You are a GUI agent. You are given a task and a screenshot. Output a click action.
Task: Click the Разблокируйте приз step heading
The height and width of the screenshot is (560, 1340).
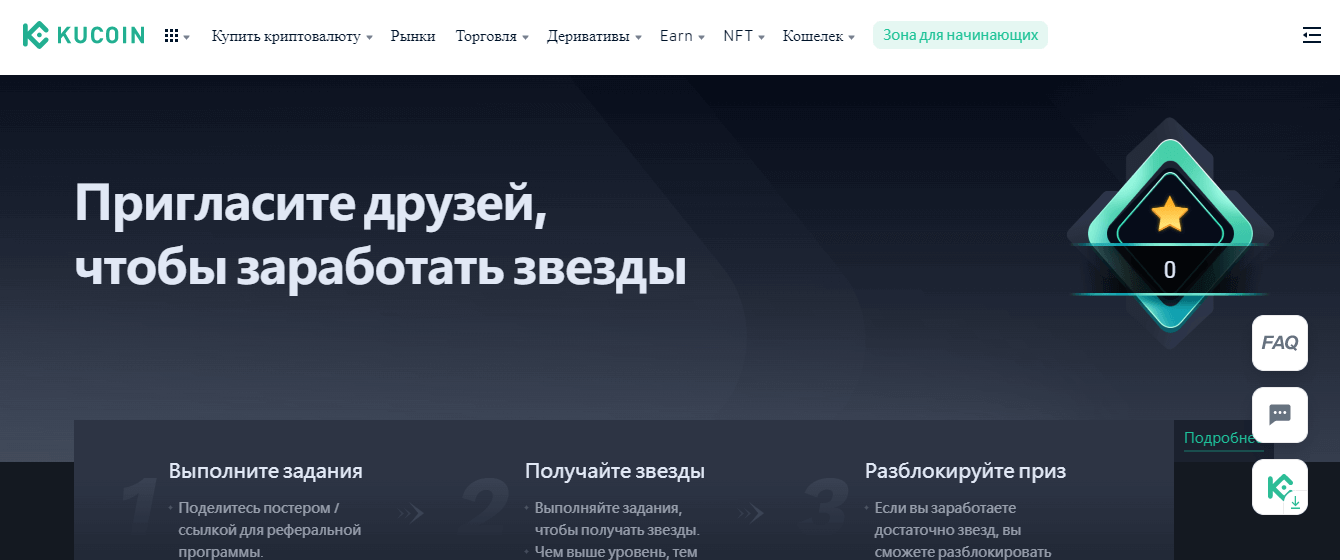(965, 471)
